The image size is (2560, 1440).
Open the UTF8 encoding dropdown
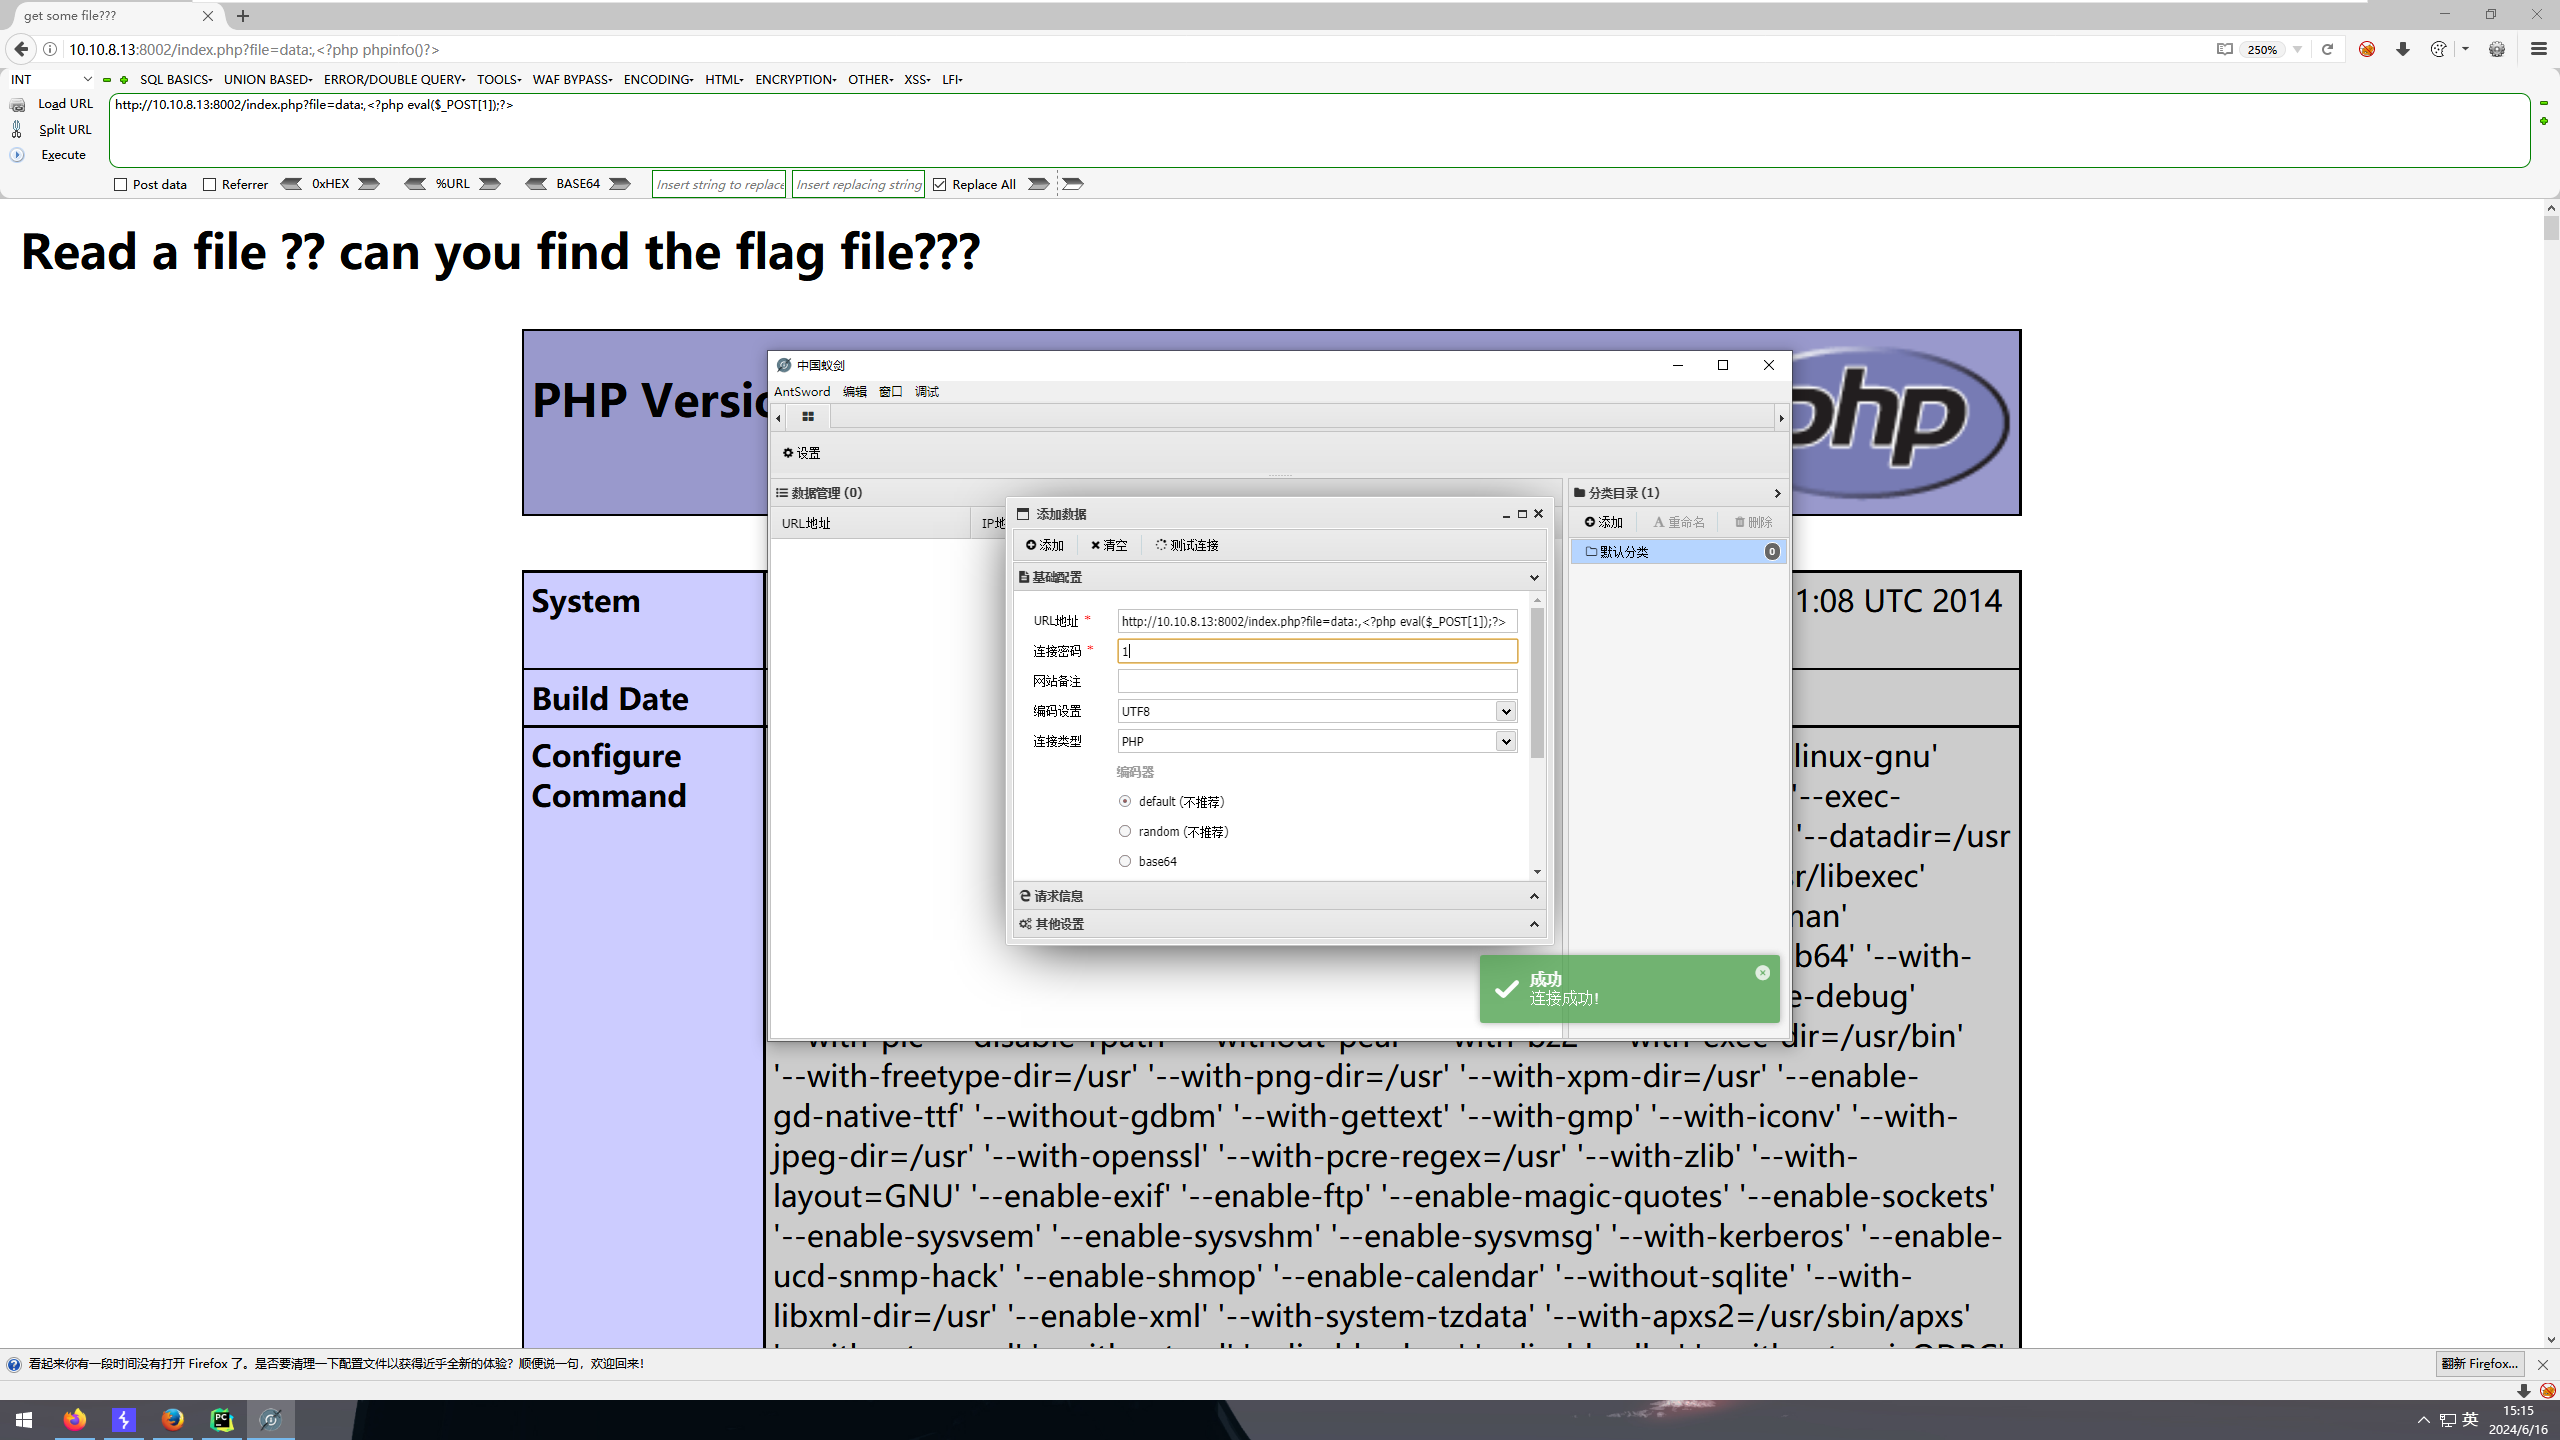pyautogui.click(x=1505, y=711)
